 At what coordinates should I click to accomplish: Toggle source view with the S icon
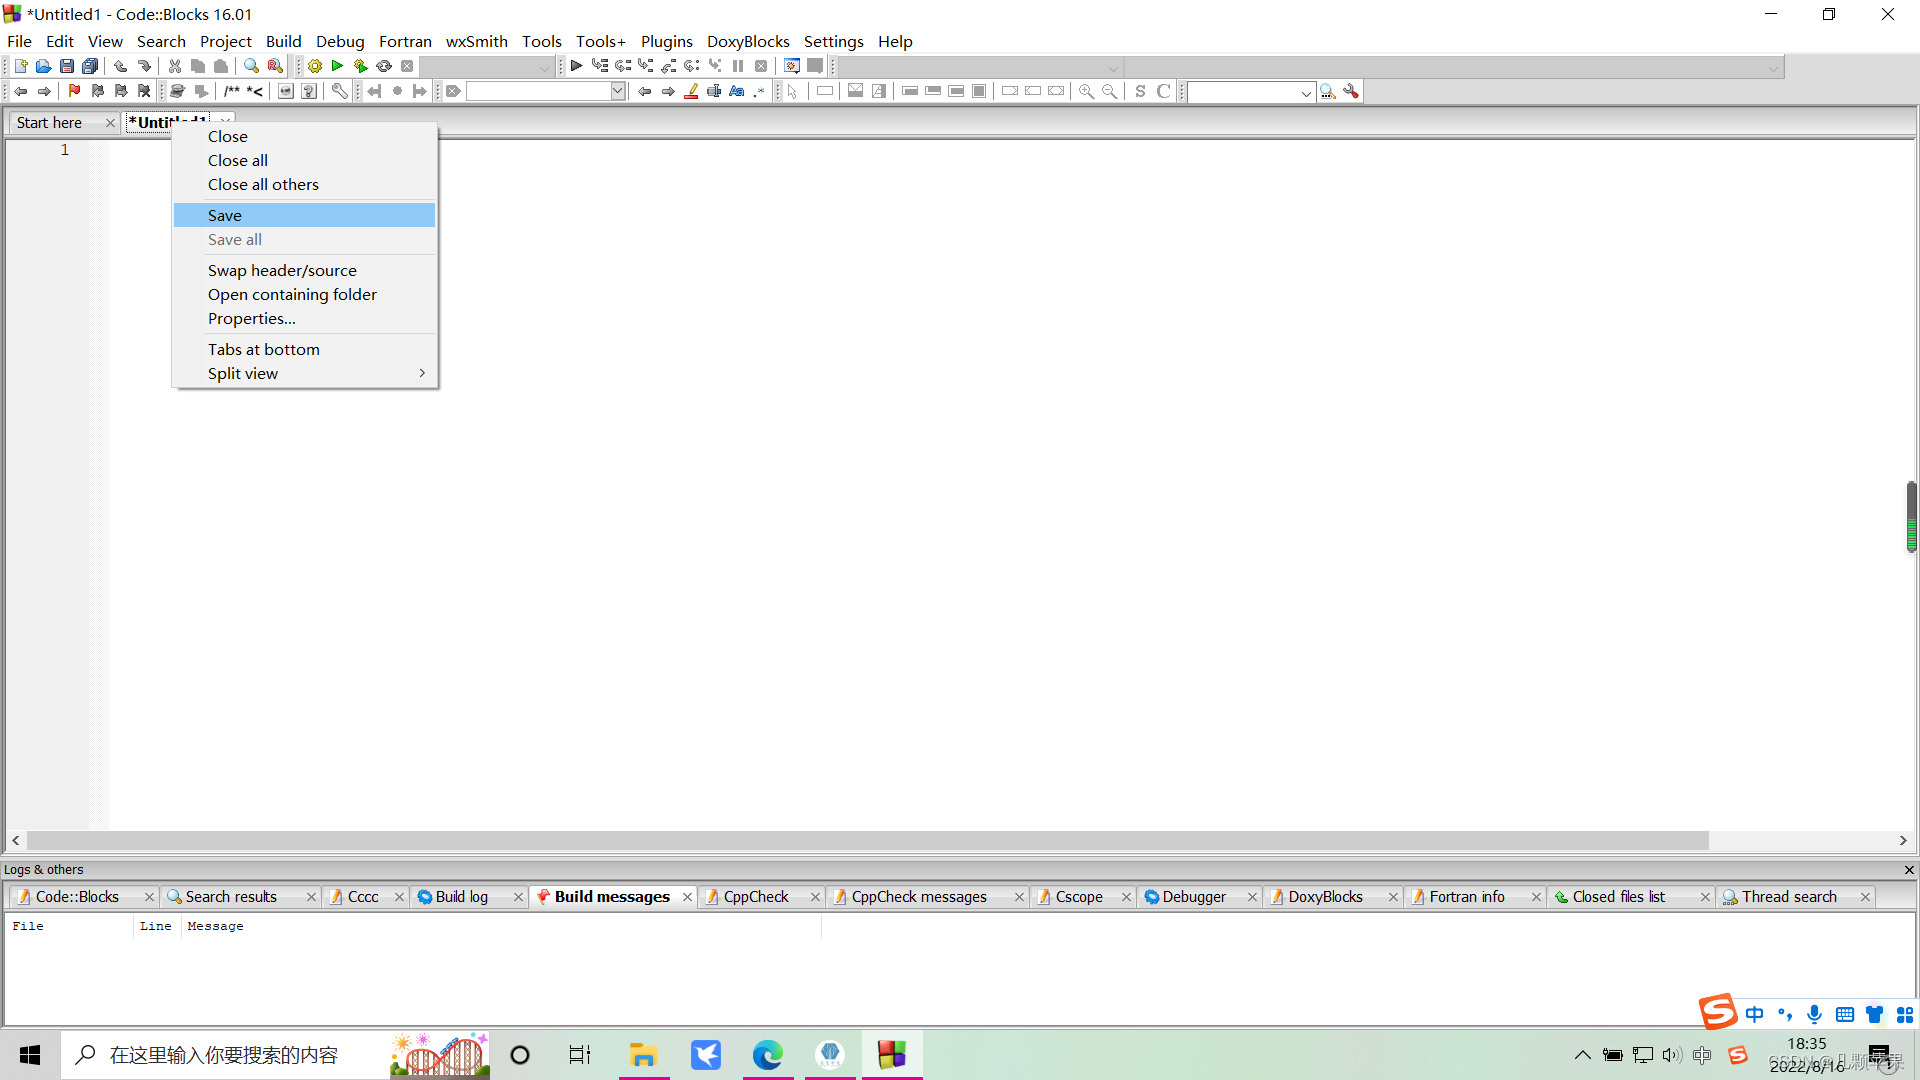1140,91
